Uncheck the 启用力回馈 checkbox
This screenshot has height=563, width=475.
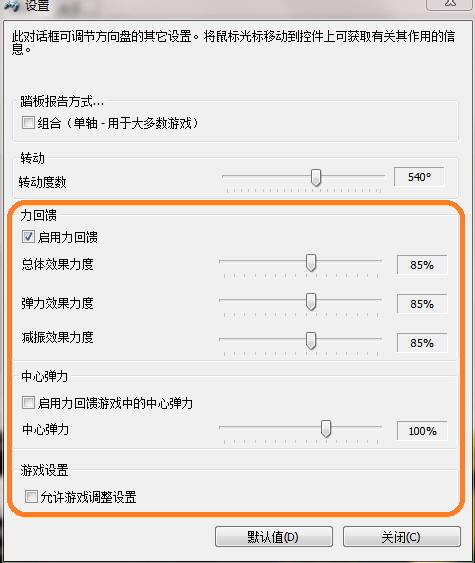click(28, 237)
